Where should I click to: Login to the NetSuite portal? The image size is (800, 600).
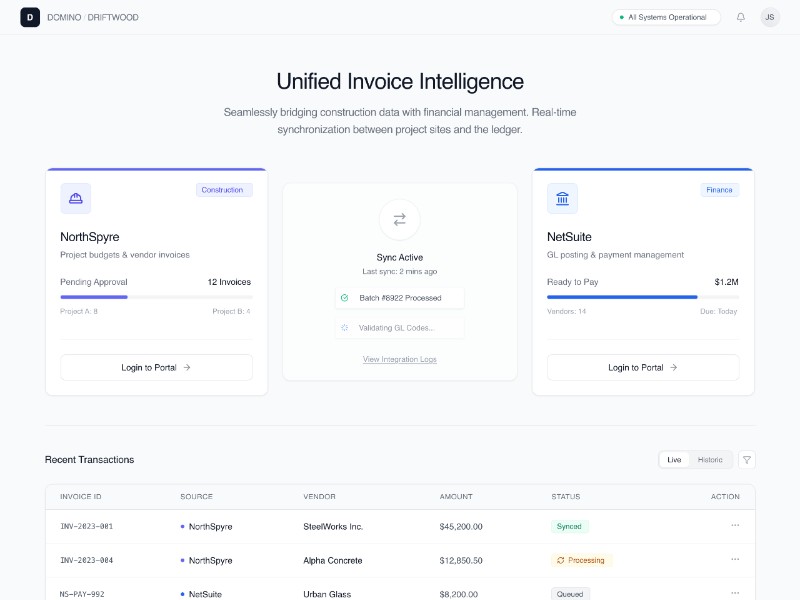coord(643,367)
